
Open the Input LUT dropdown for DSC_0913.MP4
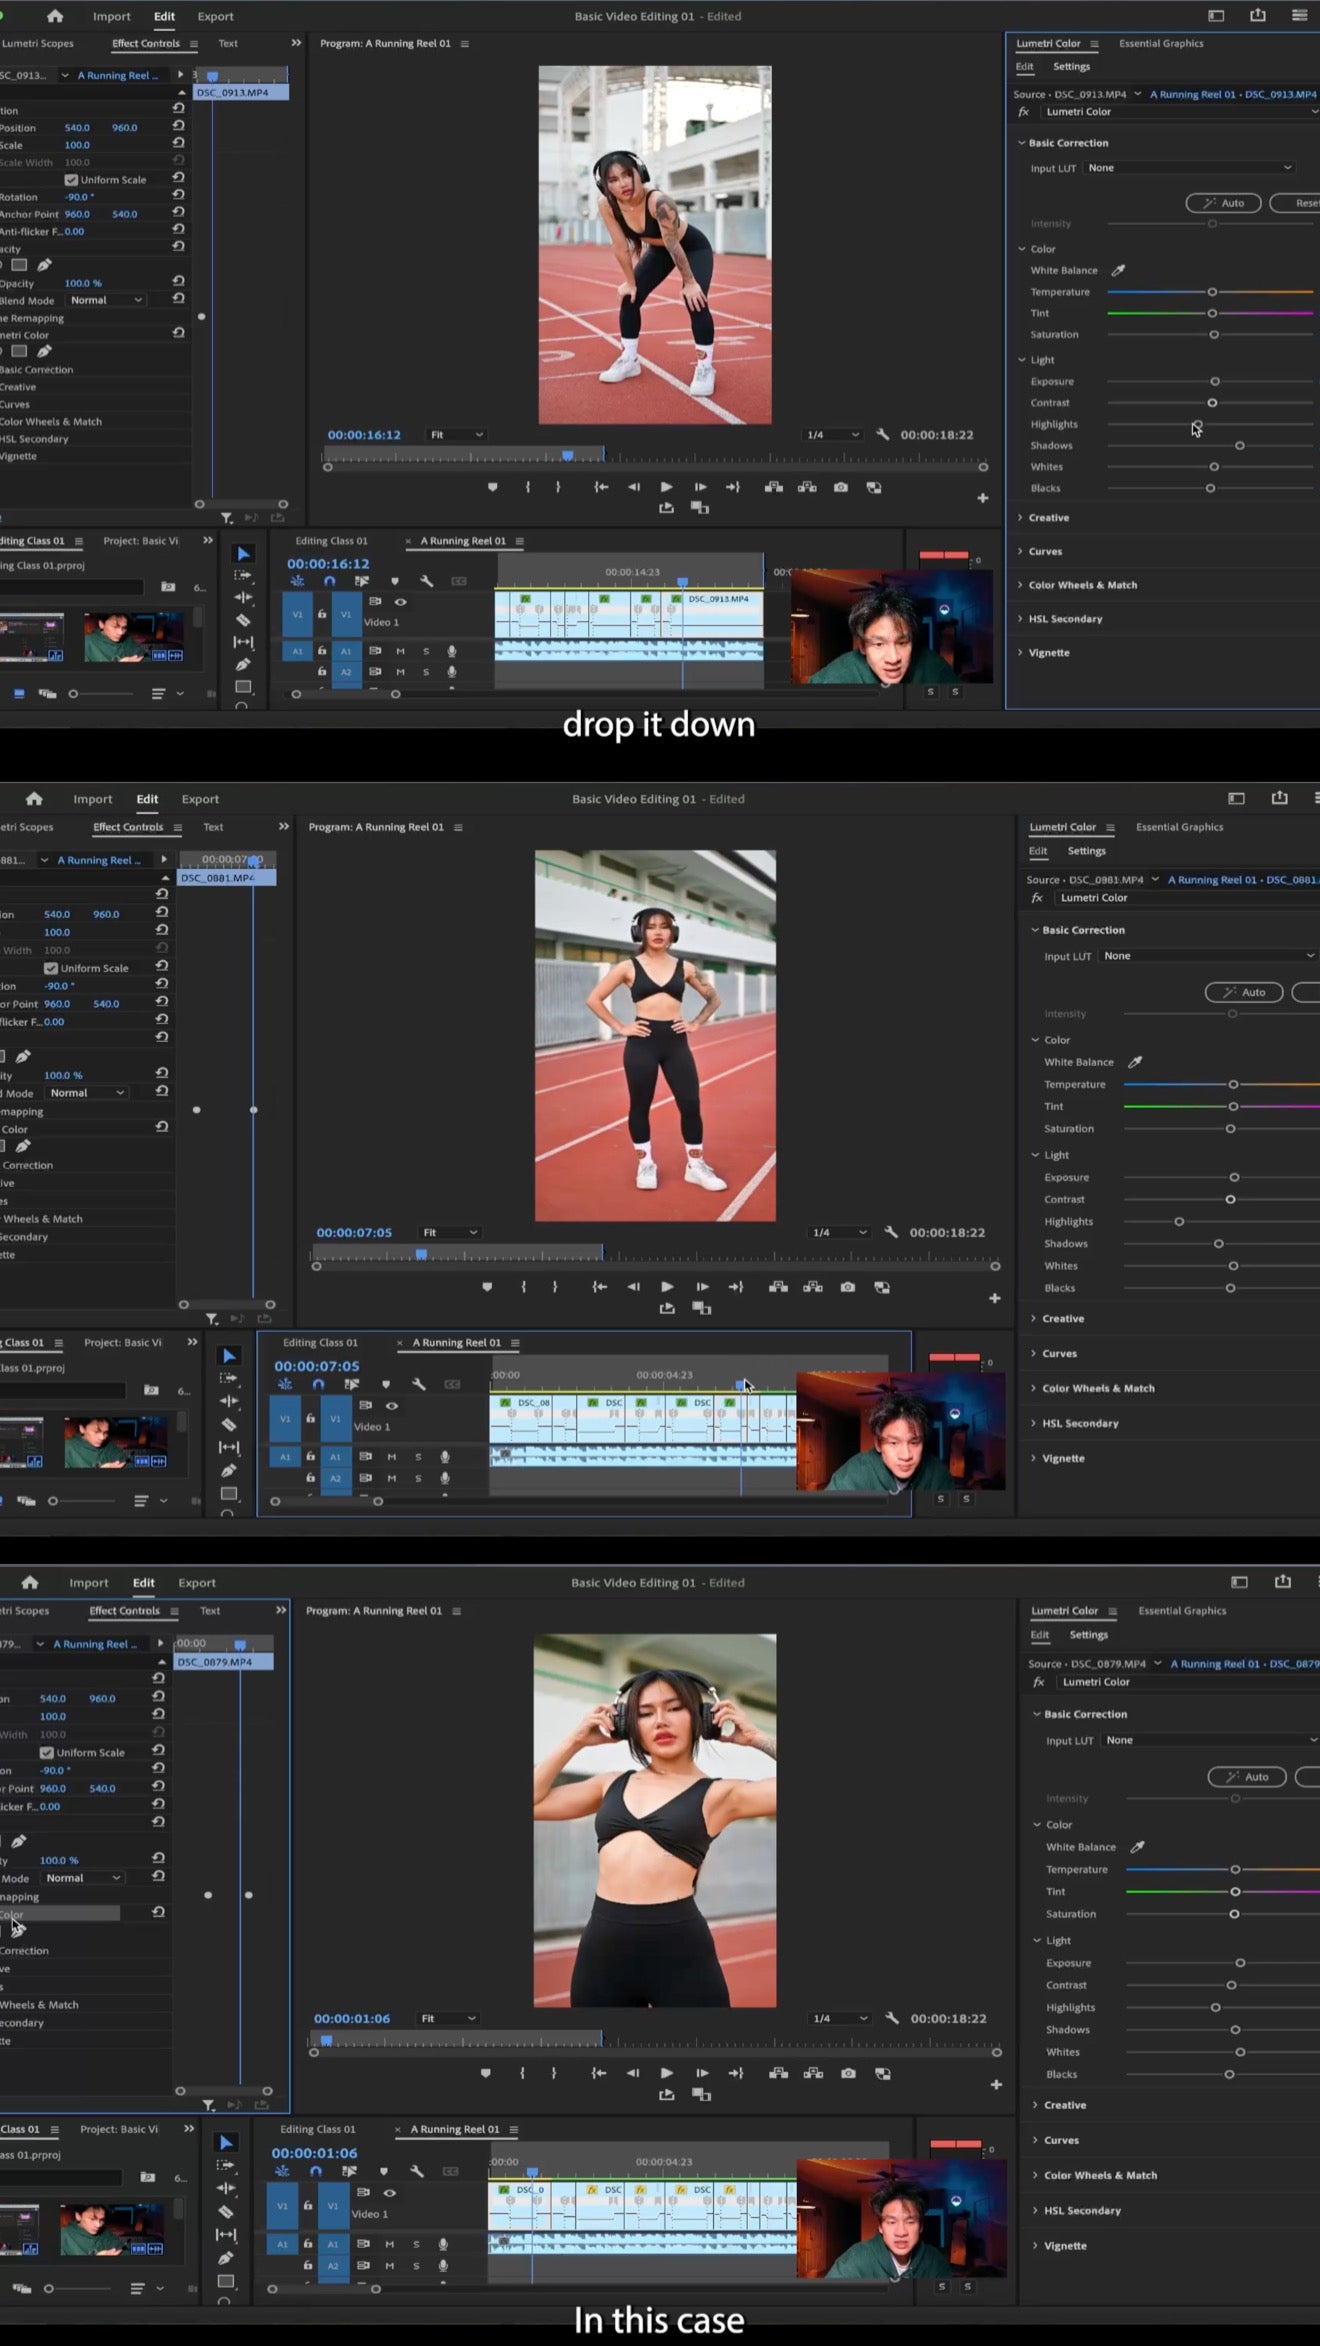point(1190,168)
